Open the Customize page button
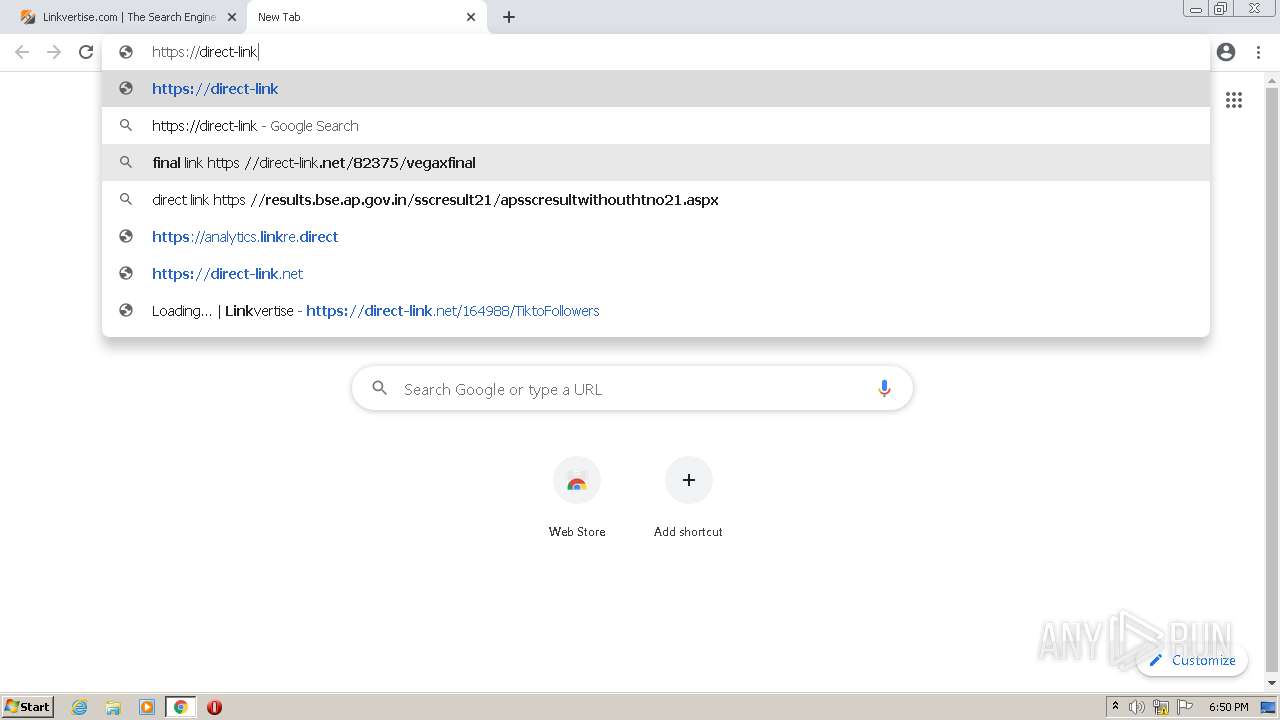Image resolution: width=1280 pixels, height=720 pixels. tap(1192, 660)
